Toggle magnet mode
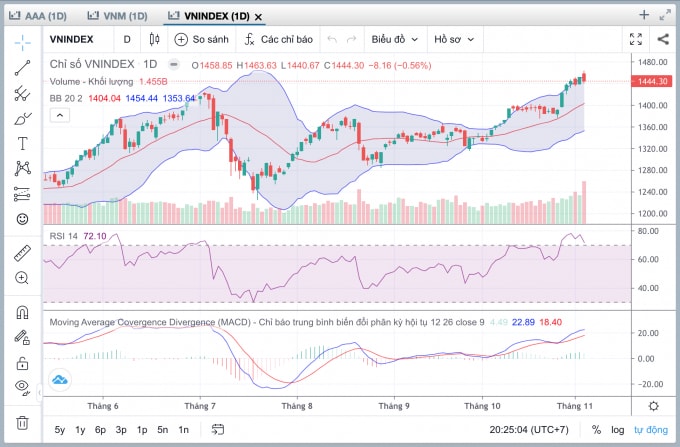Viewport: 680px width, 447px height. tap(23, 312)
